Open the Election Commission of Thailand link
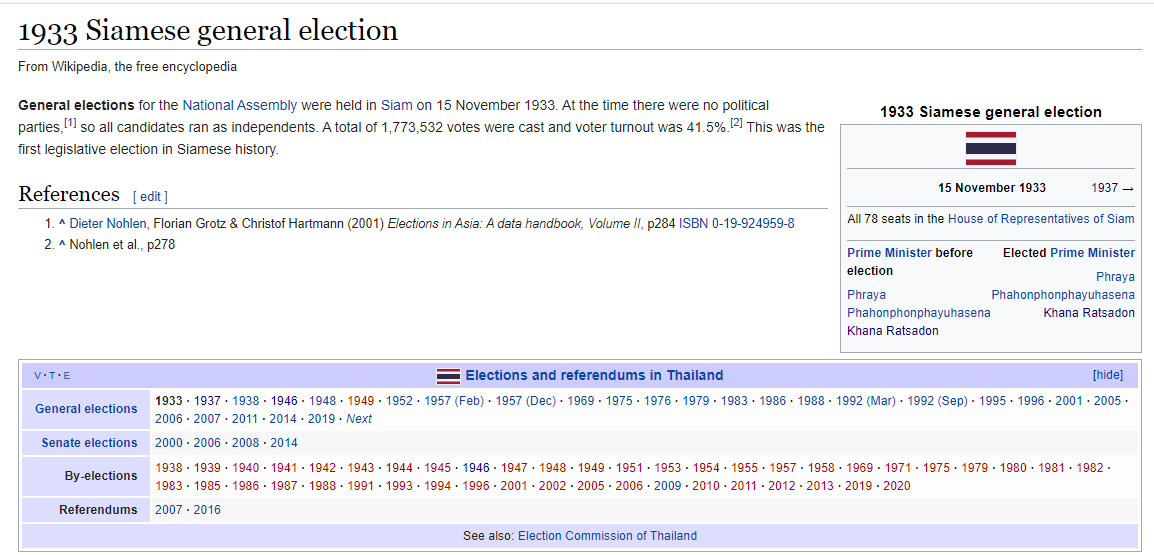Screen dimensions: 1154x555 click(607, 536)
